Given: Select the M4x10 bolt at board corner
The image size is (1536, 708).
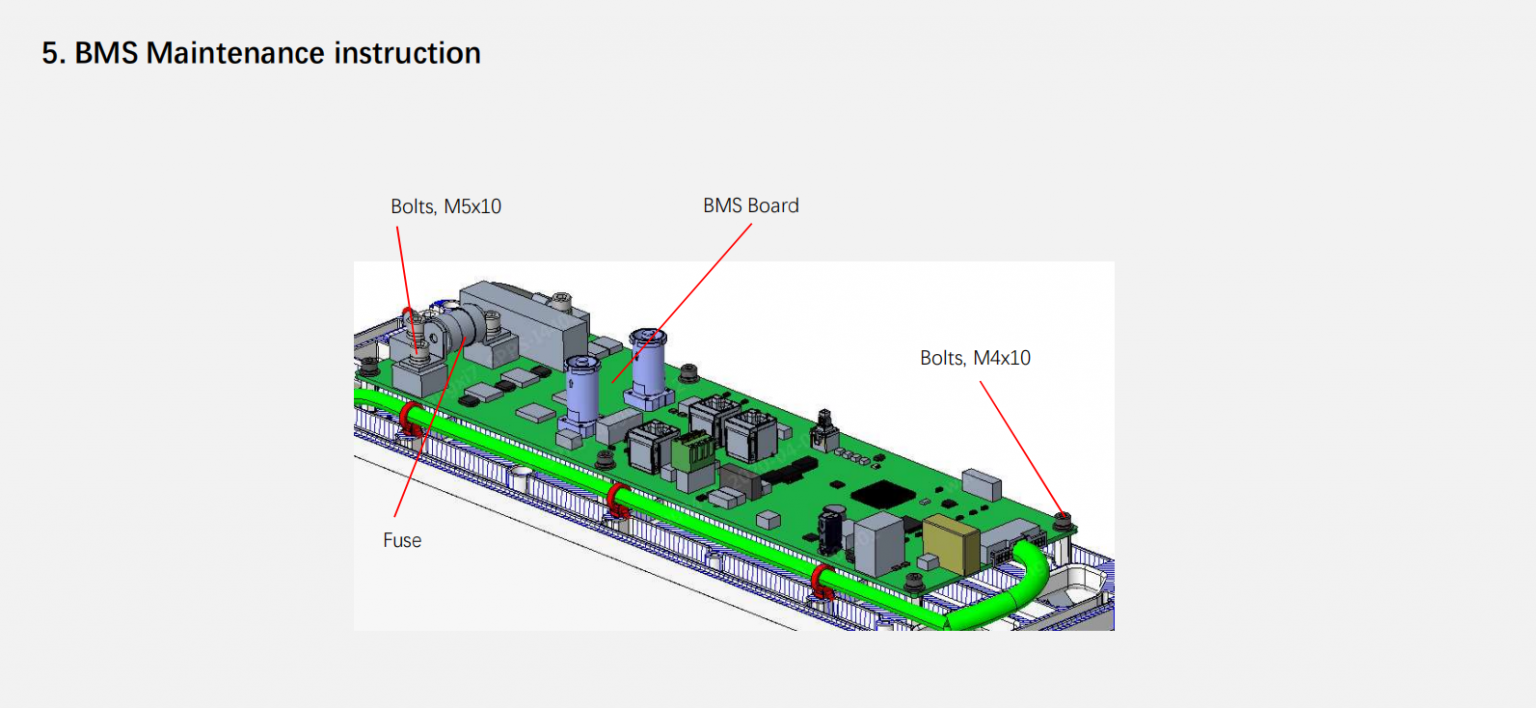Looking at the screenshot, I should tap(1064, 518).
